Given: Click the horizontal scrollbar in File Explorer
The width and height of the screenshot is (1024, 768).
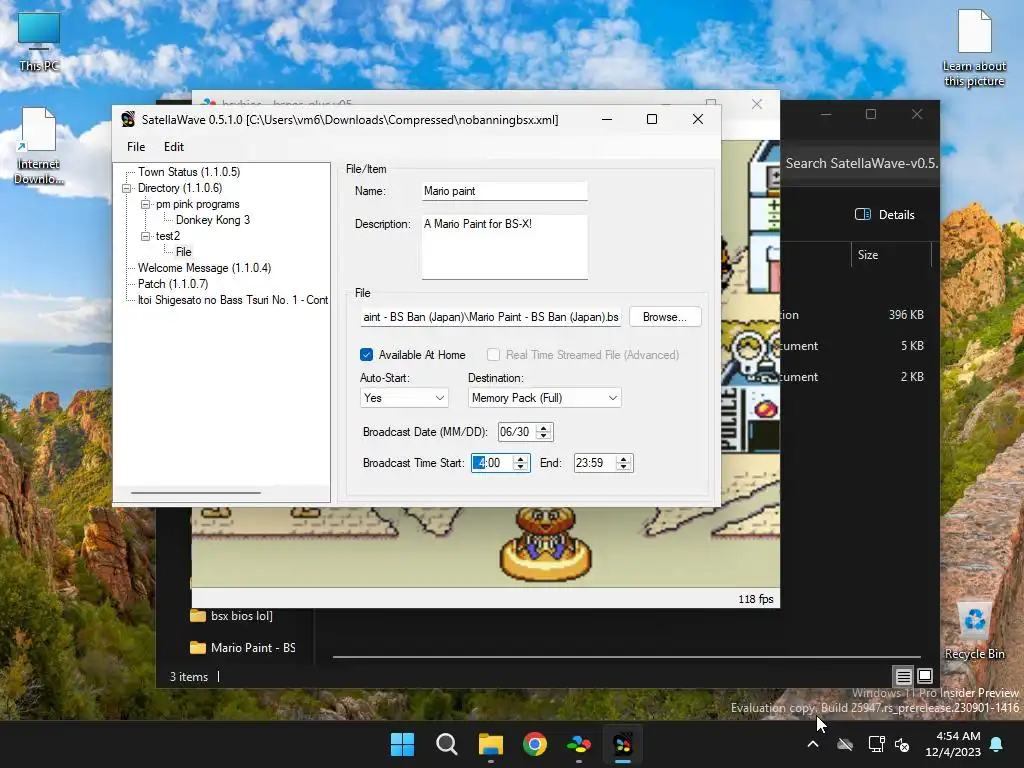Looking at the screenshot, I should [x=627, y=656].
